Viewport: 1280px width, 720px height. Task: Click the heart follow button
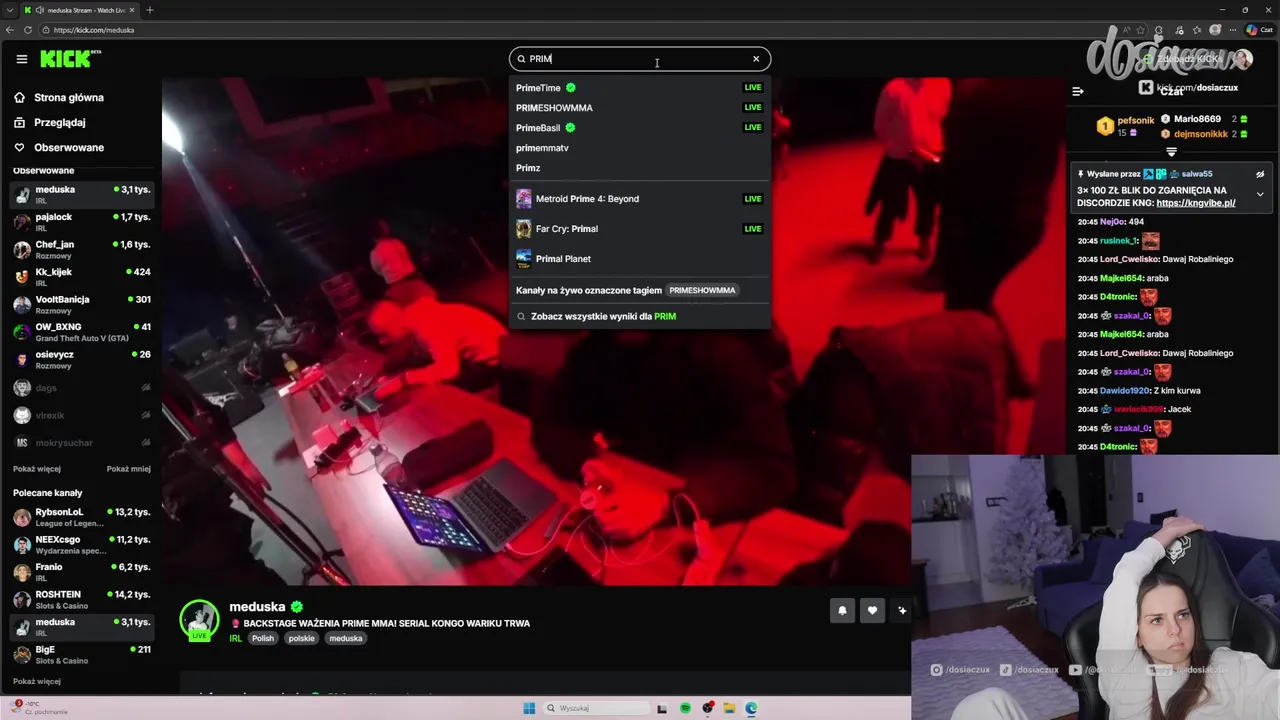tap(872, 610)
